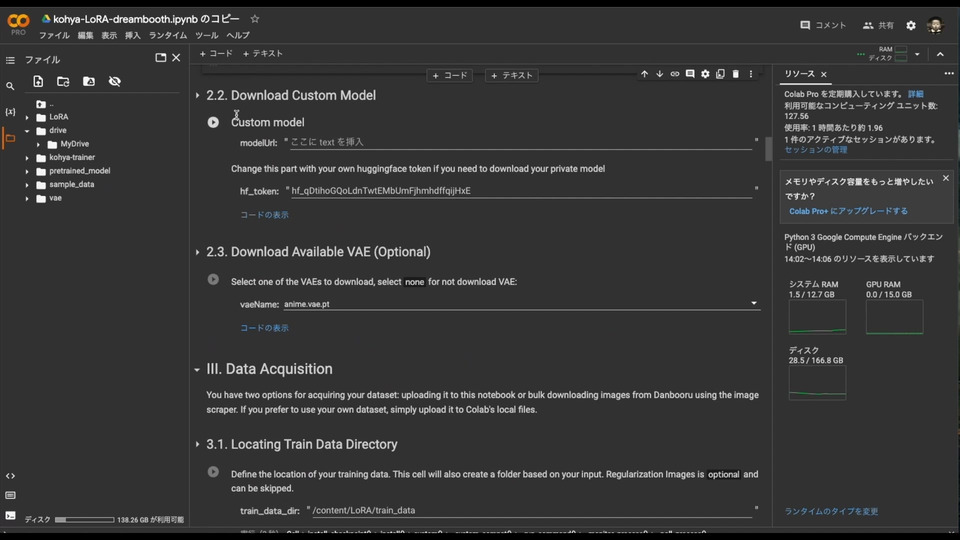This screenshot has width=960, height=540.
Task: Open the ツール menu
Action: point(206,35)
